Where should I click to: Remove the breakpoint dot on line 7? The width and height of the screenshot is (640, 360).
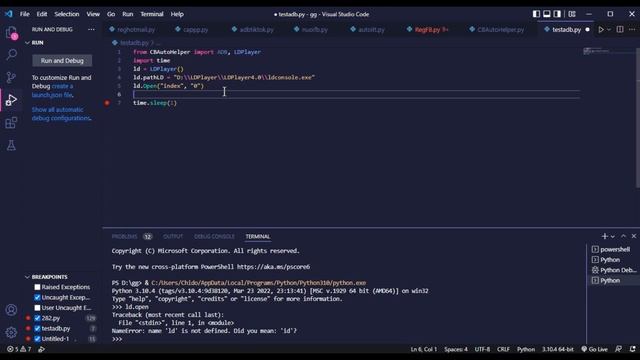coord(107,103)
